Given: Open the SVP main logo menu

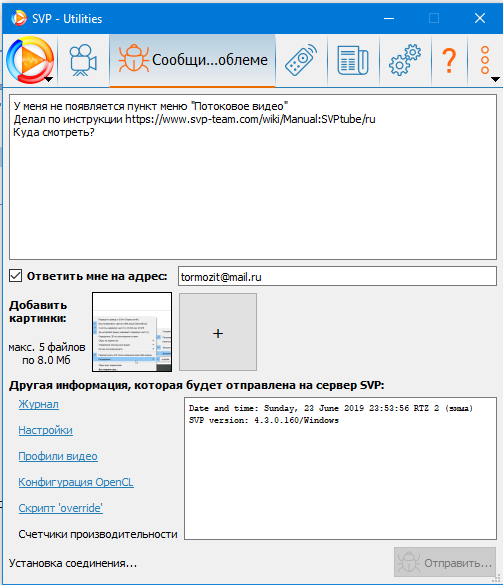Looking at the screenshot, I should coord(30,60).
